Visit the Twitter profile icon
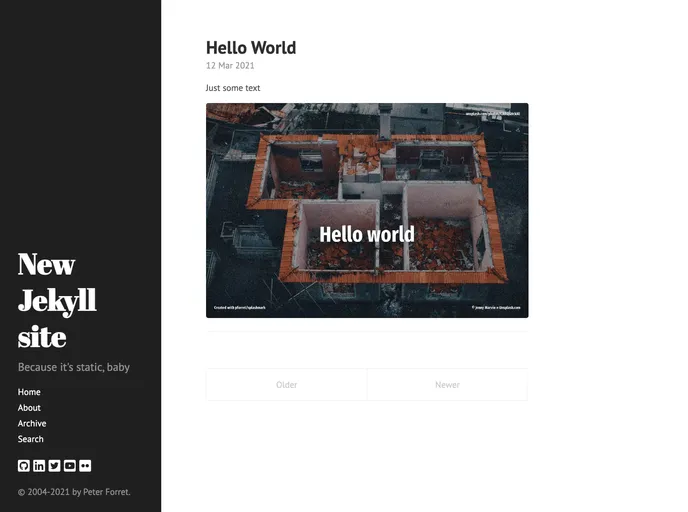Viewport: 688px width, 512px height. click(54, 466)
